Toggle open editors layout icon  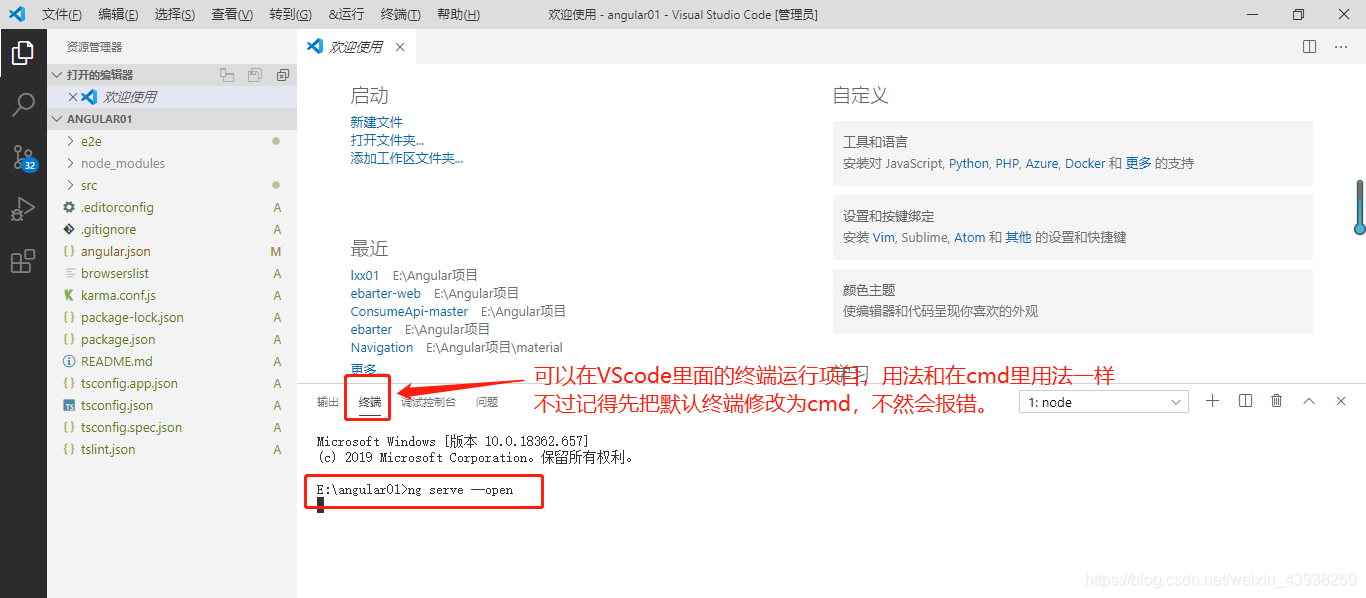pyautogui.click(x=227, y=75)
